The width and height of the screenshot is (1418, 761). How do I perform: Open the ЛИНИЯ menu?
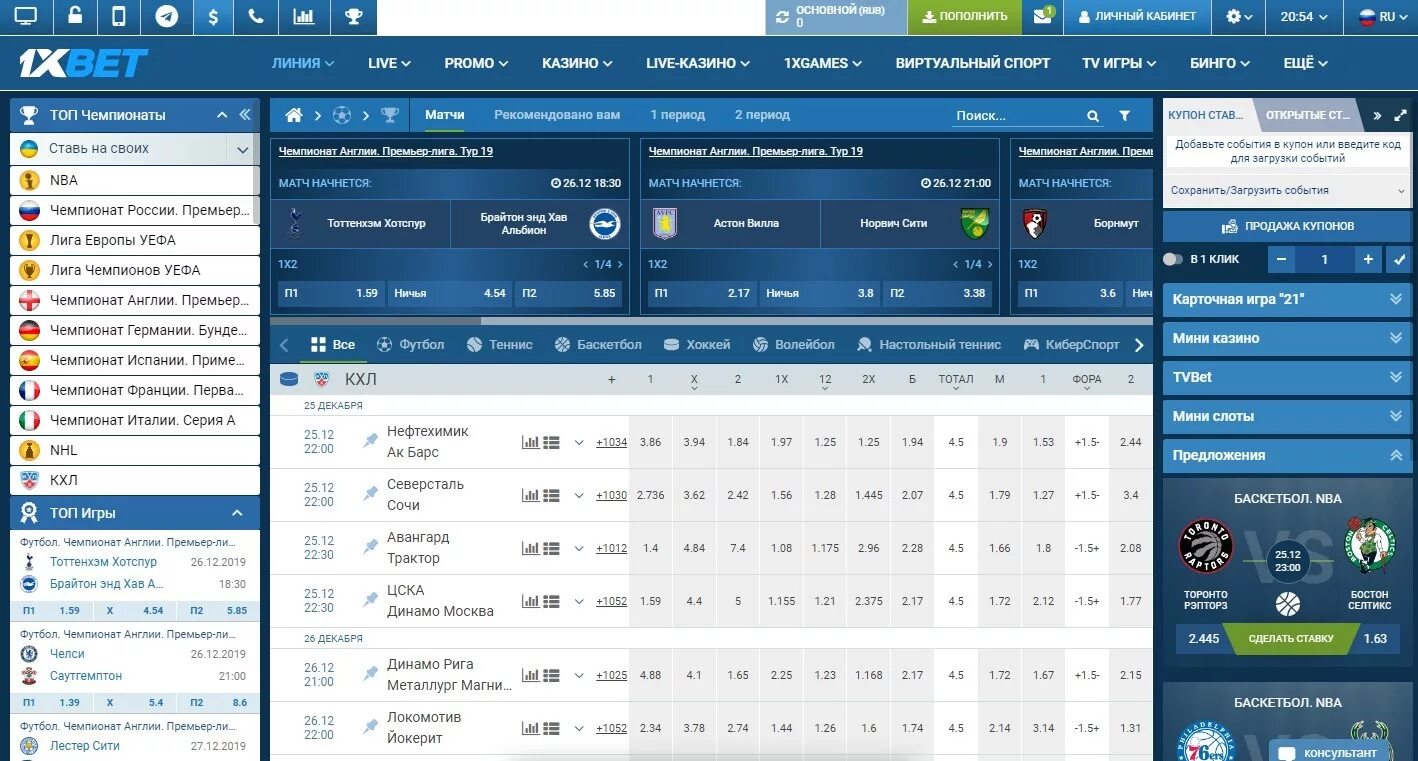click(303, 63)
